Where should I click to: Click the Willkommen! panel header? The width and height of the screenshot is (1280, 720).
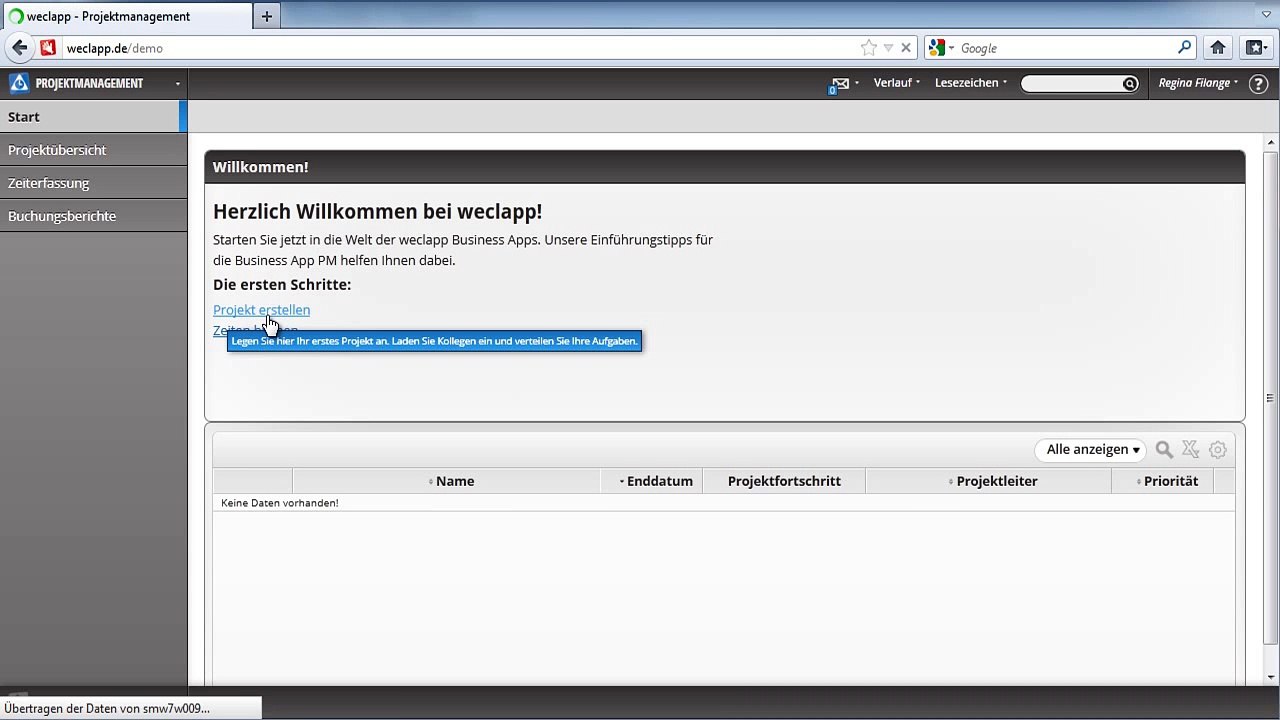[725, 167]
